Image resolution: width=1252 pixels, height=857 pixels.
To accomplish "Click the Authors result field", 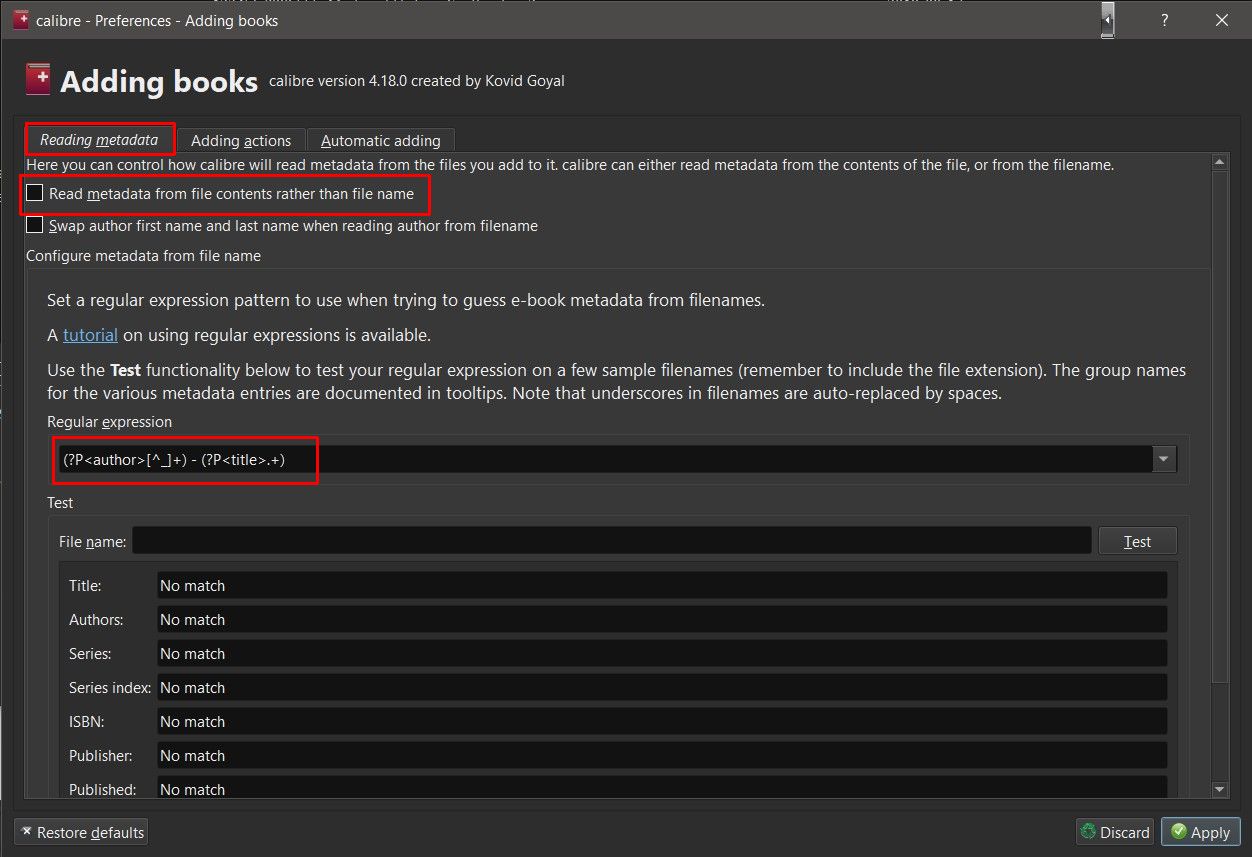I will point(662,619).
